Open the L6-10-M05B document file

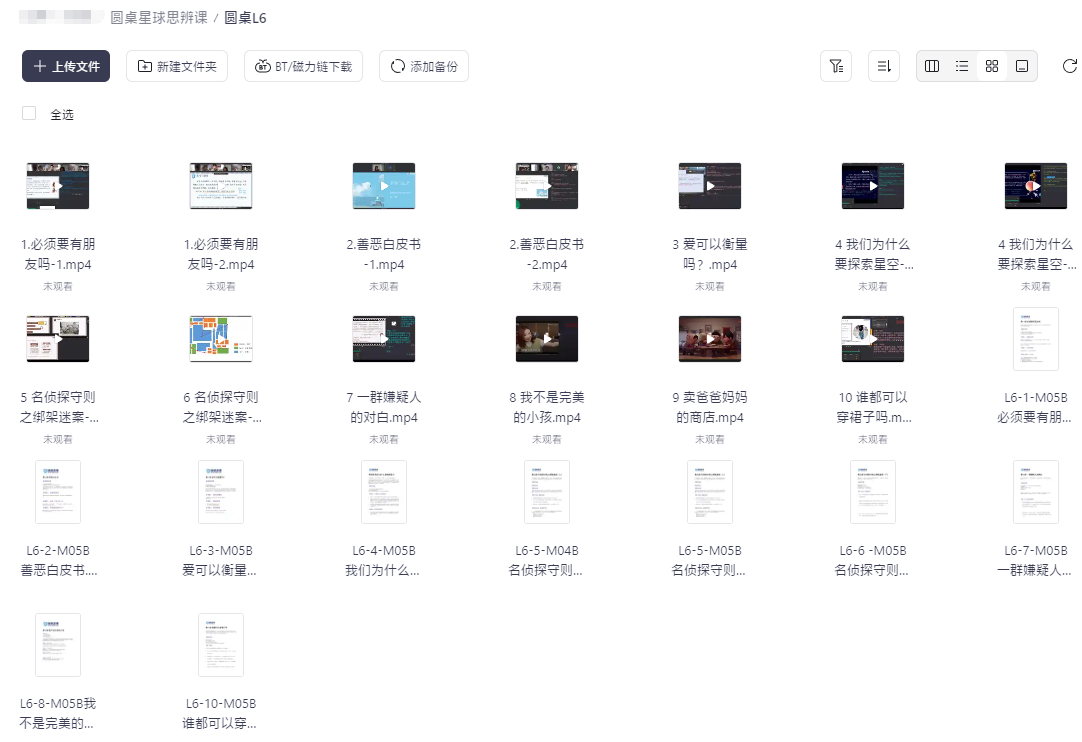click(x=221, y=645)
